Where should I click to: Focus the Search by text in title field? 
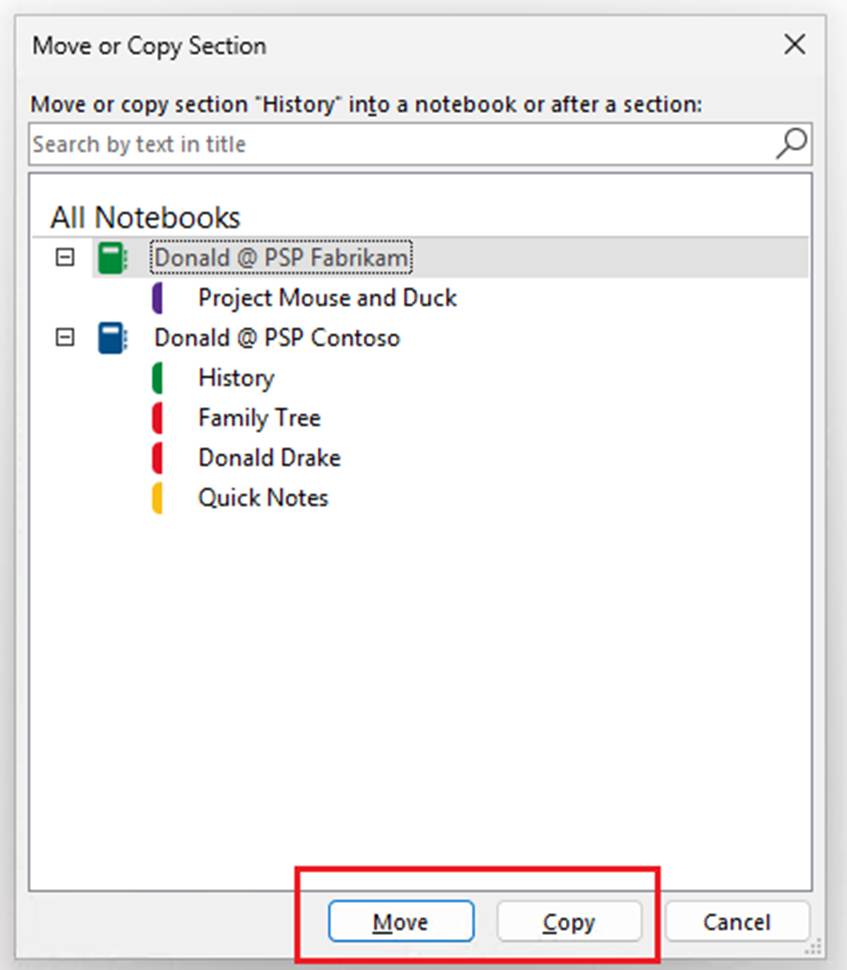click(x=400, y=144)
